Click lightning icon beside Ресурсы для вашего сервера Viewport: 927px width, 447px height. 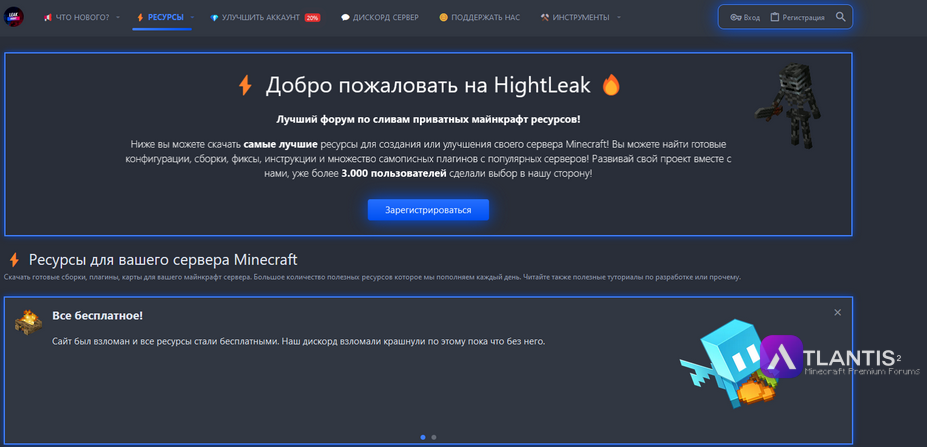pos(14,260)
